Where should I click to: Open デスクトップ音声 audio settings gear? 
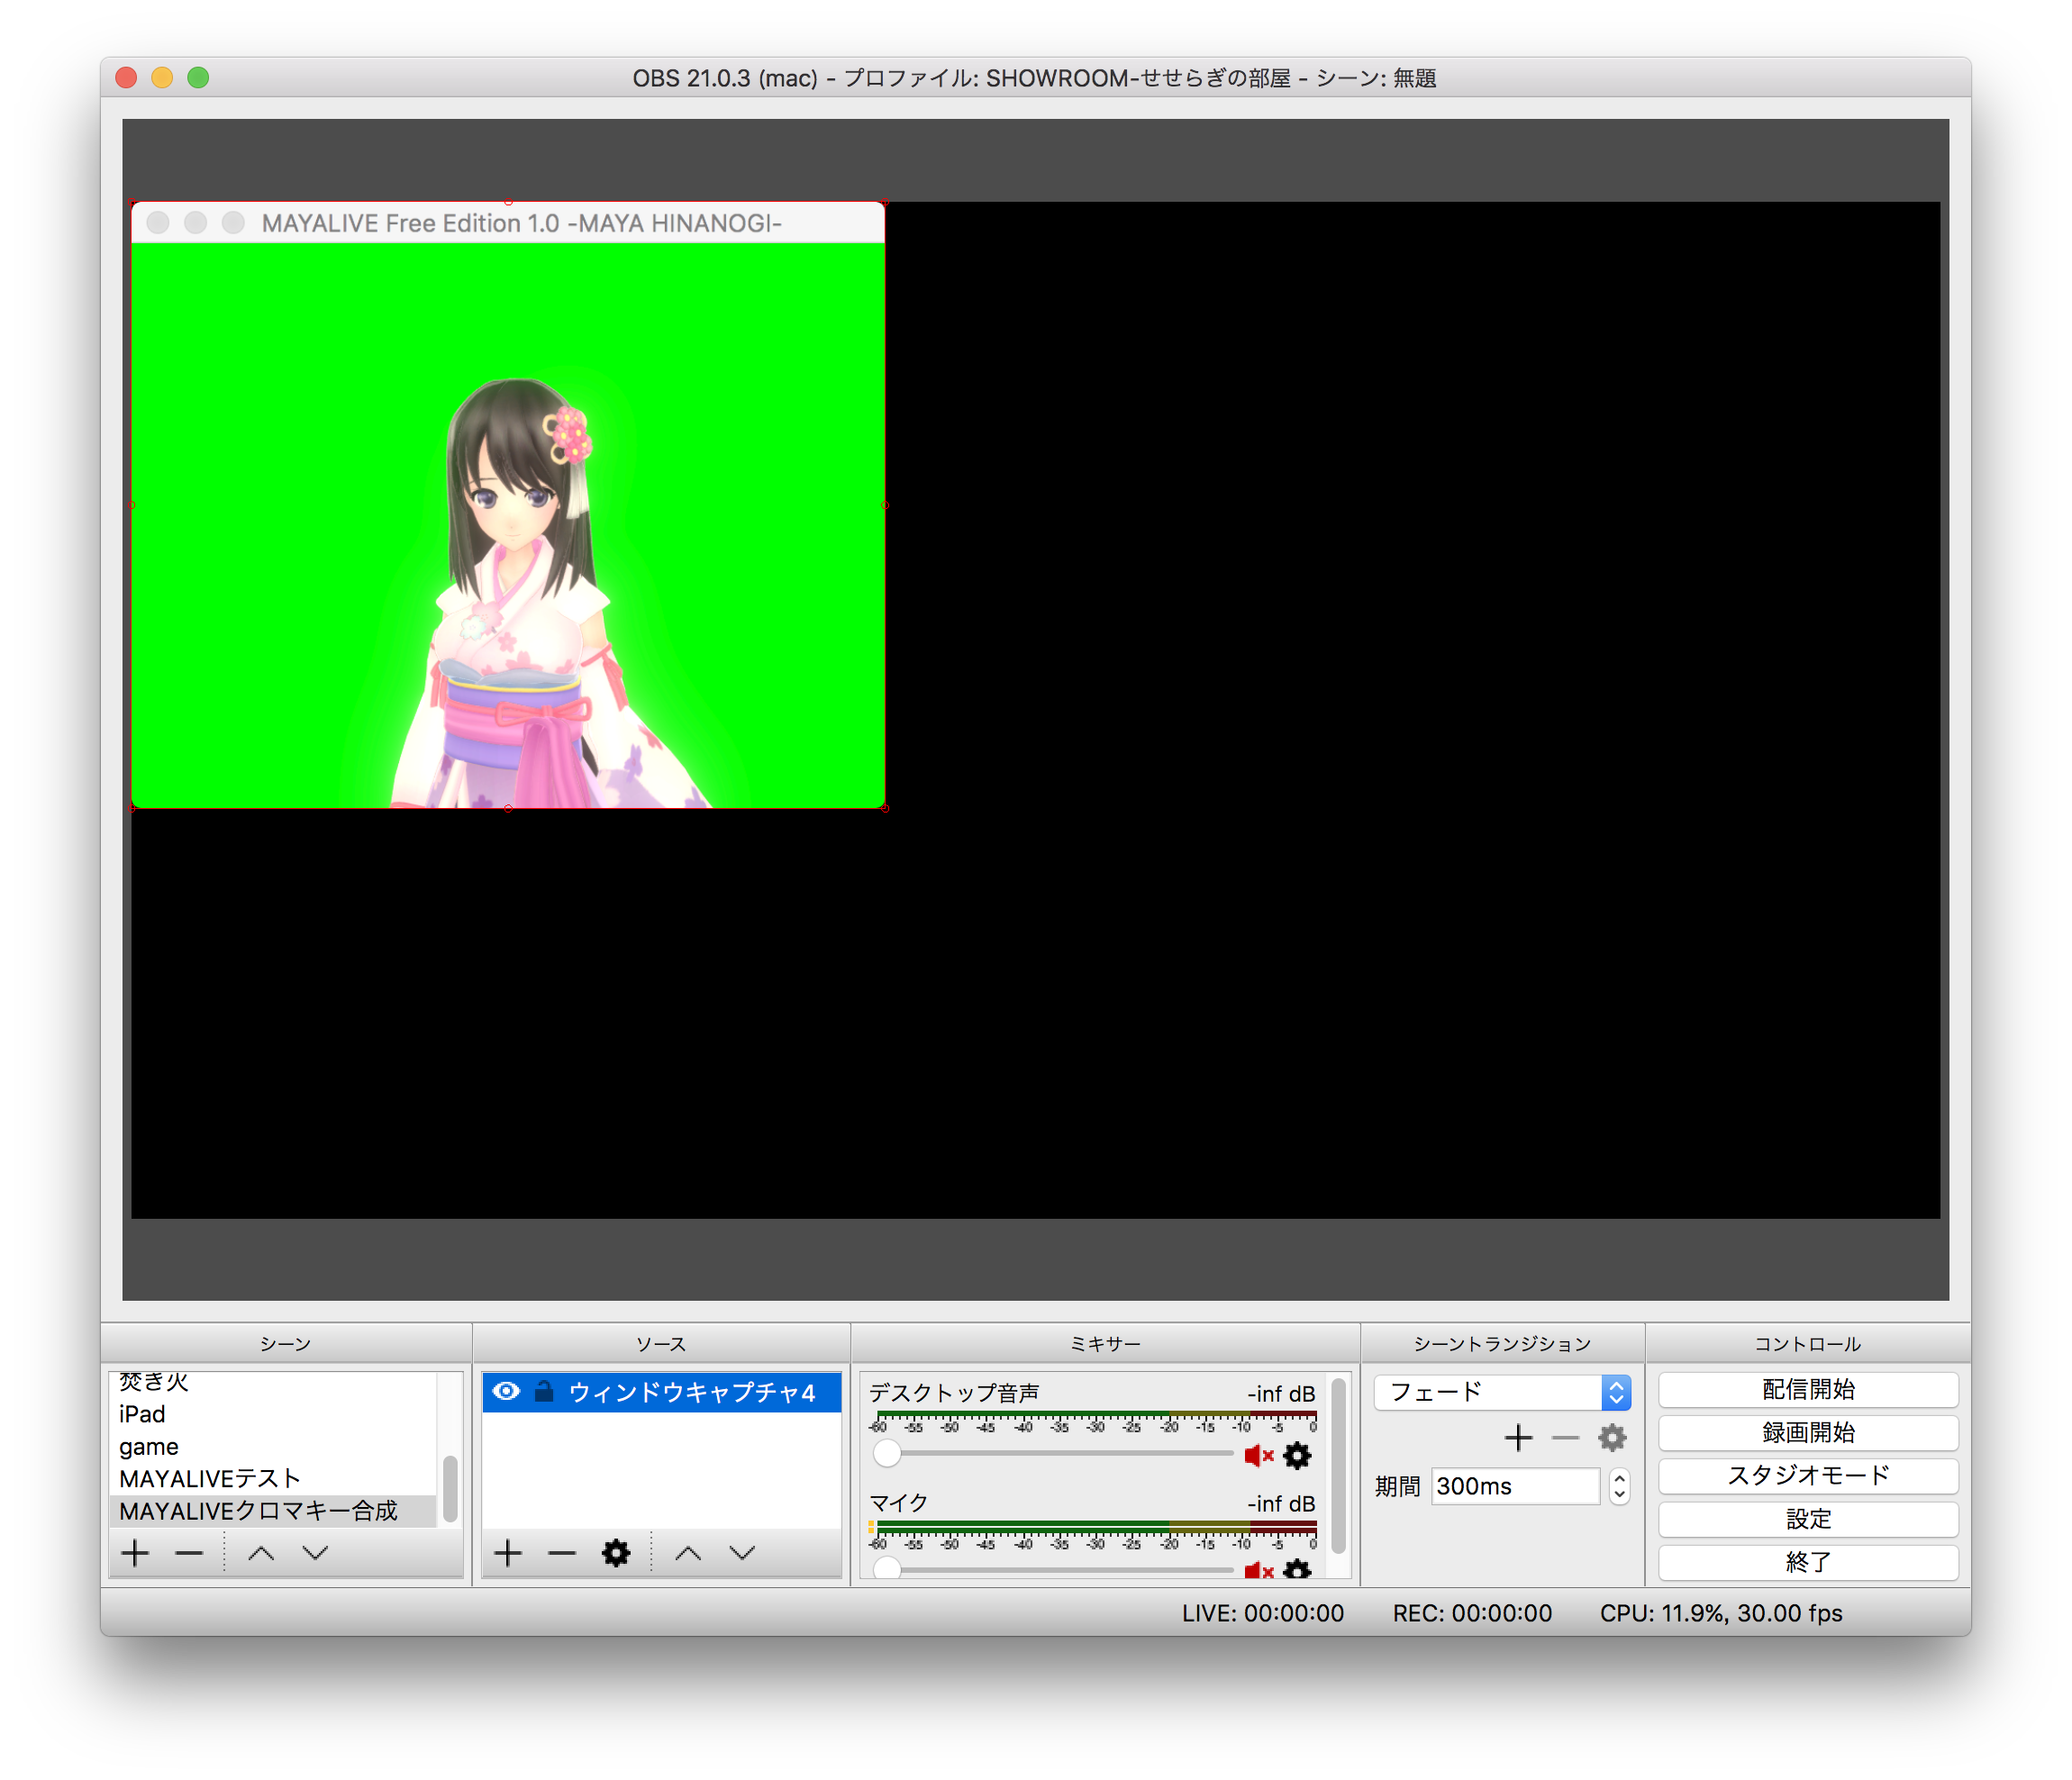click(x=1297, y=1455)
